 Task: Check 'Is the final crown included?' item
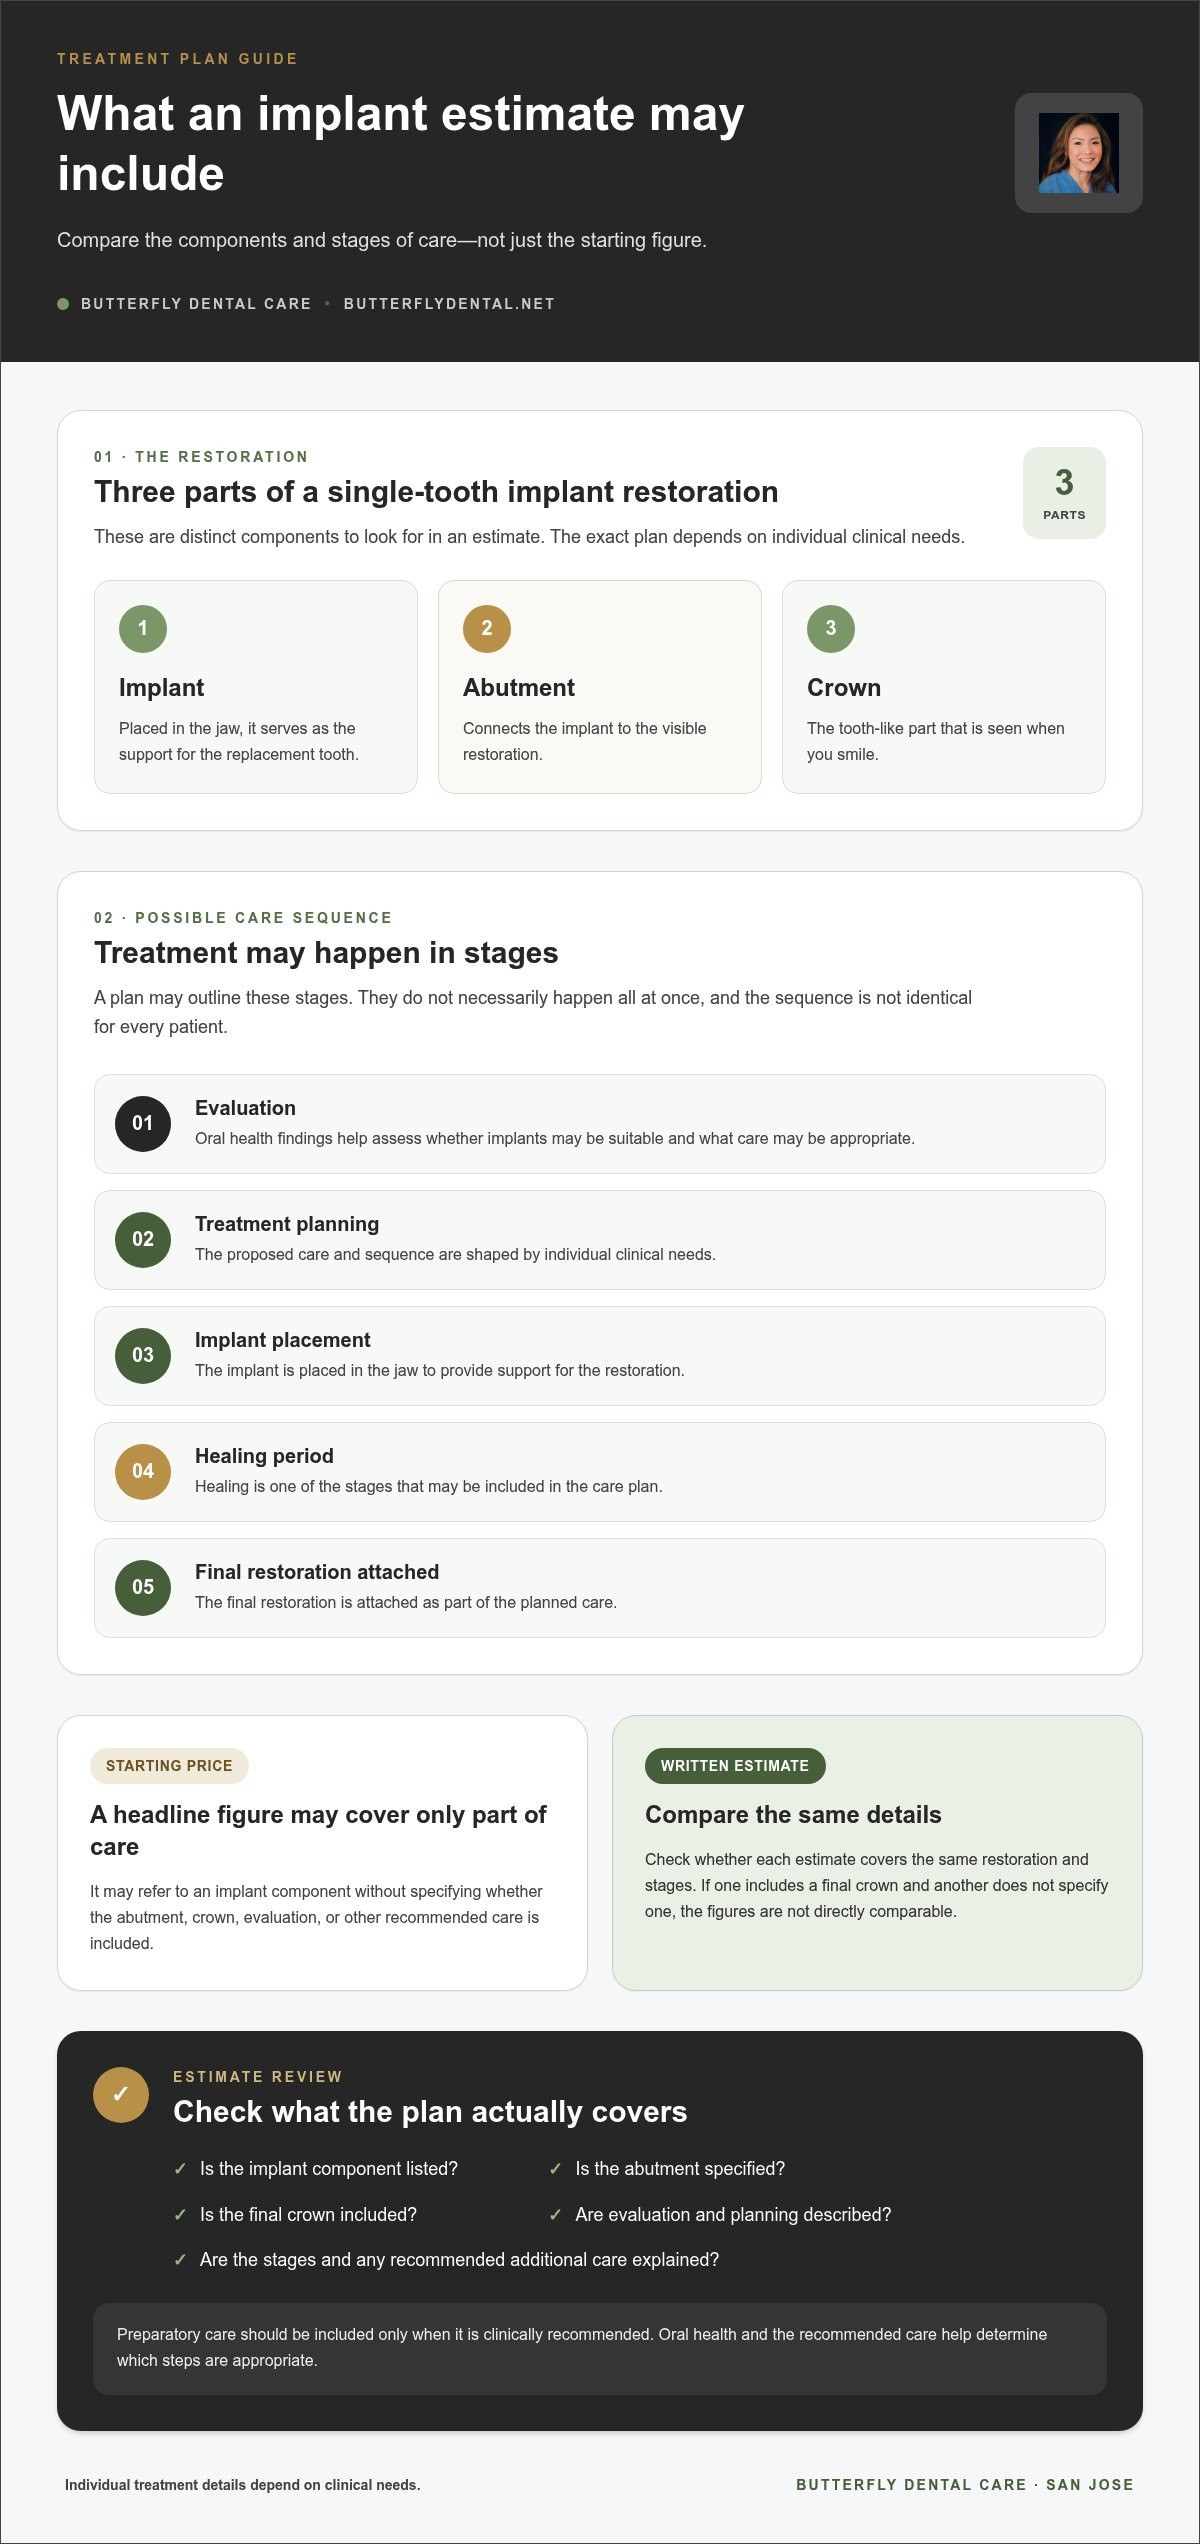click(295, 2215)
